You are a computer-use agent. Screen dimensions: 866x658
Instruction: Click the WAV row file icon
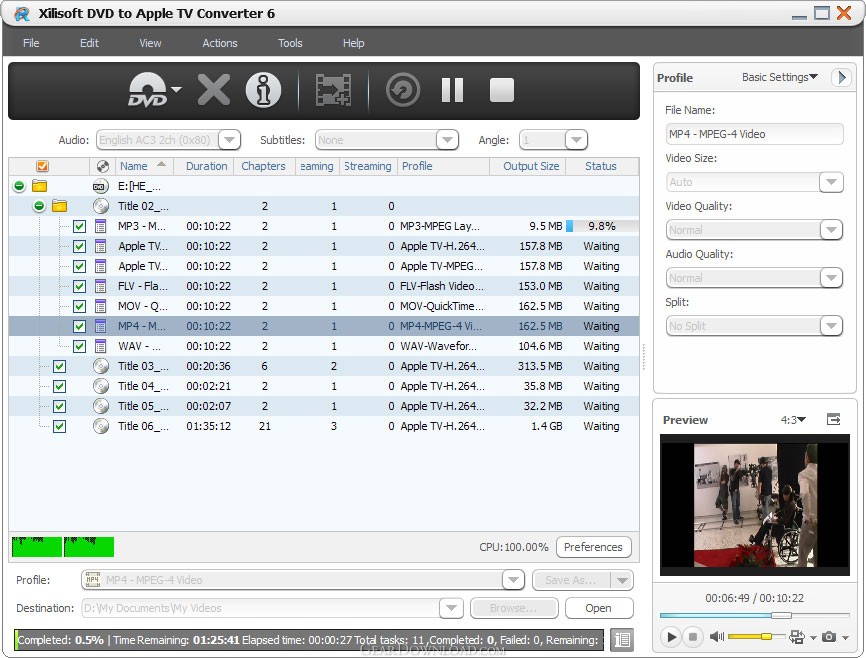coord(101,346)
